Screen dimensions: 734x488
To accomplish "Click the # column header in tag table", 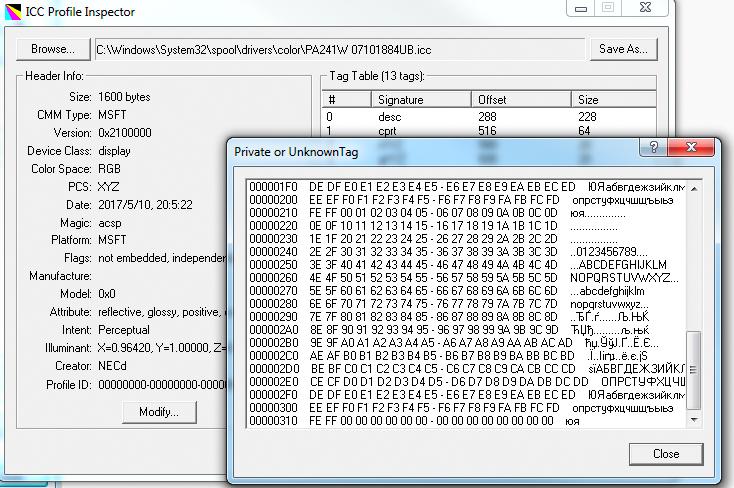I will [346, 100].
